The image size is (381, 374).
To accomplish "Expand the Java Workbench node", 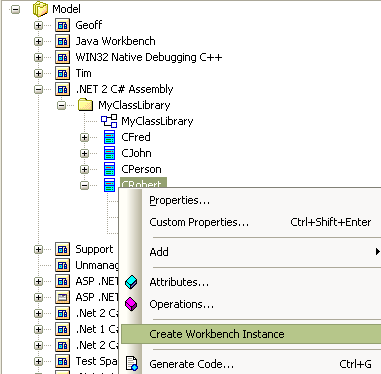I will click(x=38, y=41).
